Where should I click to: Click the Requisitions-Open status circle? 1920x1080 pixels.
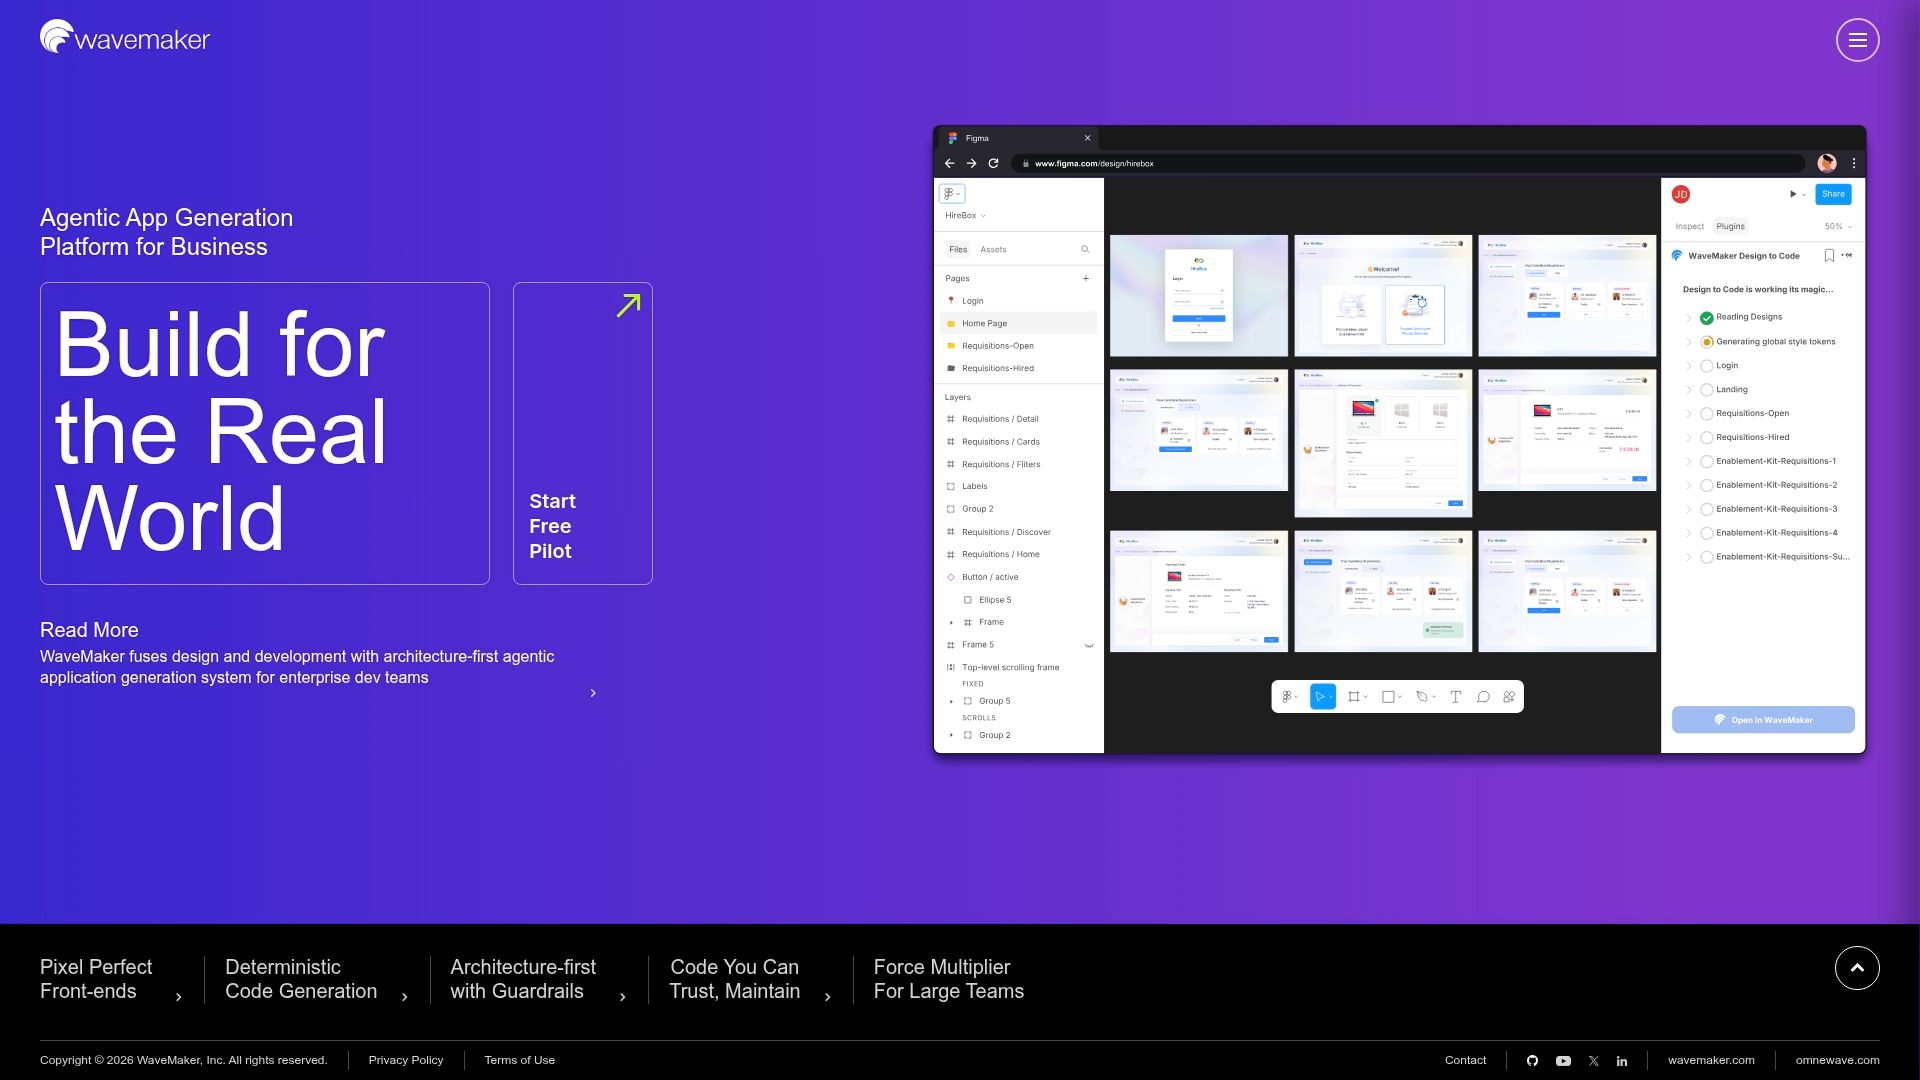coord(1706,414)
